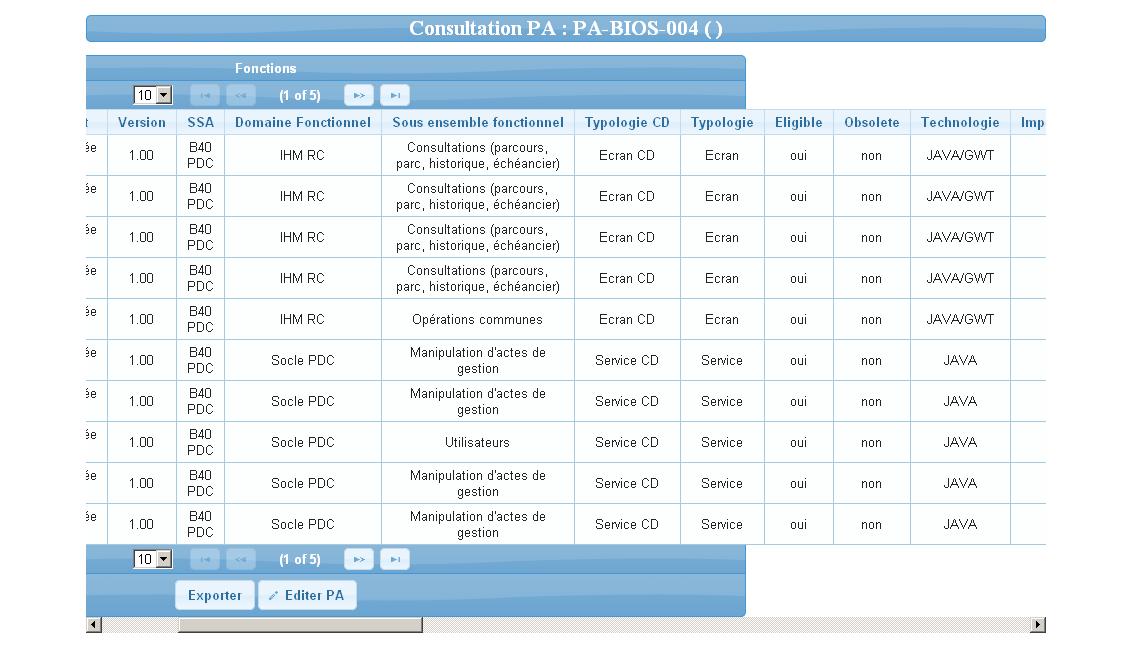The width and height of the screenshot is (1139, 645).
Task: Select Socle PDC in Utilisateurs row
Action: (303, 442)
